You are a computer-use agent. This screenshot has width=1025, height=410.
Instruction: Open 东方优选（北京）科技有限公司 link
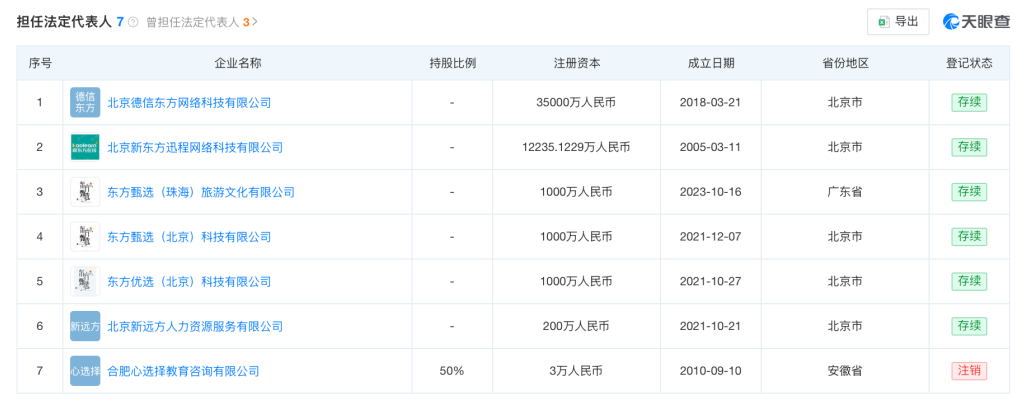(189, 281)
